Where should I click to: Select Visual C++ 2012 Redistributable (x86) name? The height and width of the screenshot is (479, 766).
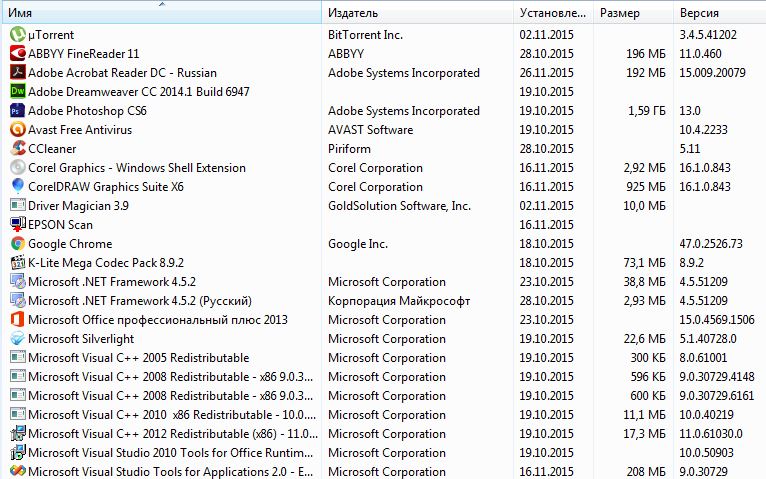(x=173, y=434)
